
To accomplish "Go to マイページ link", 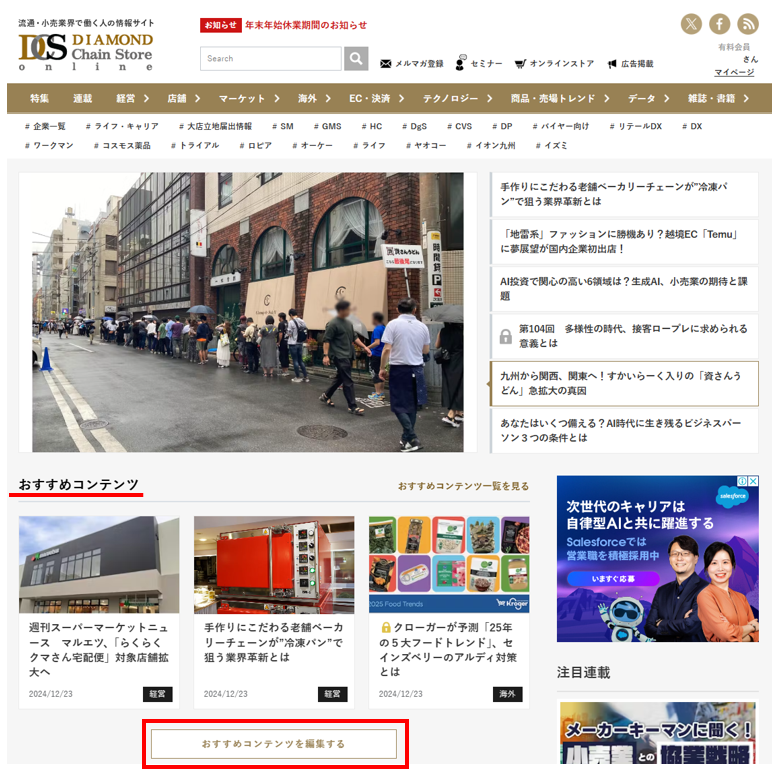I will tap(734, 73).
